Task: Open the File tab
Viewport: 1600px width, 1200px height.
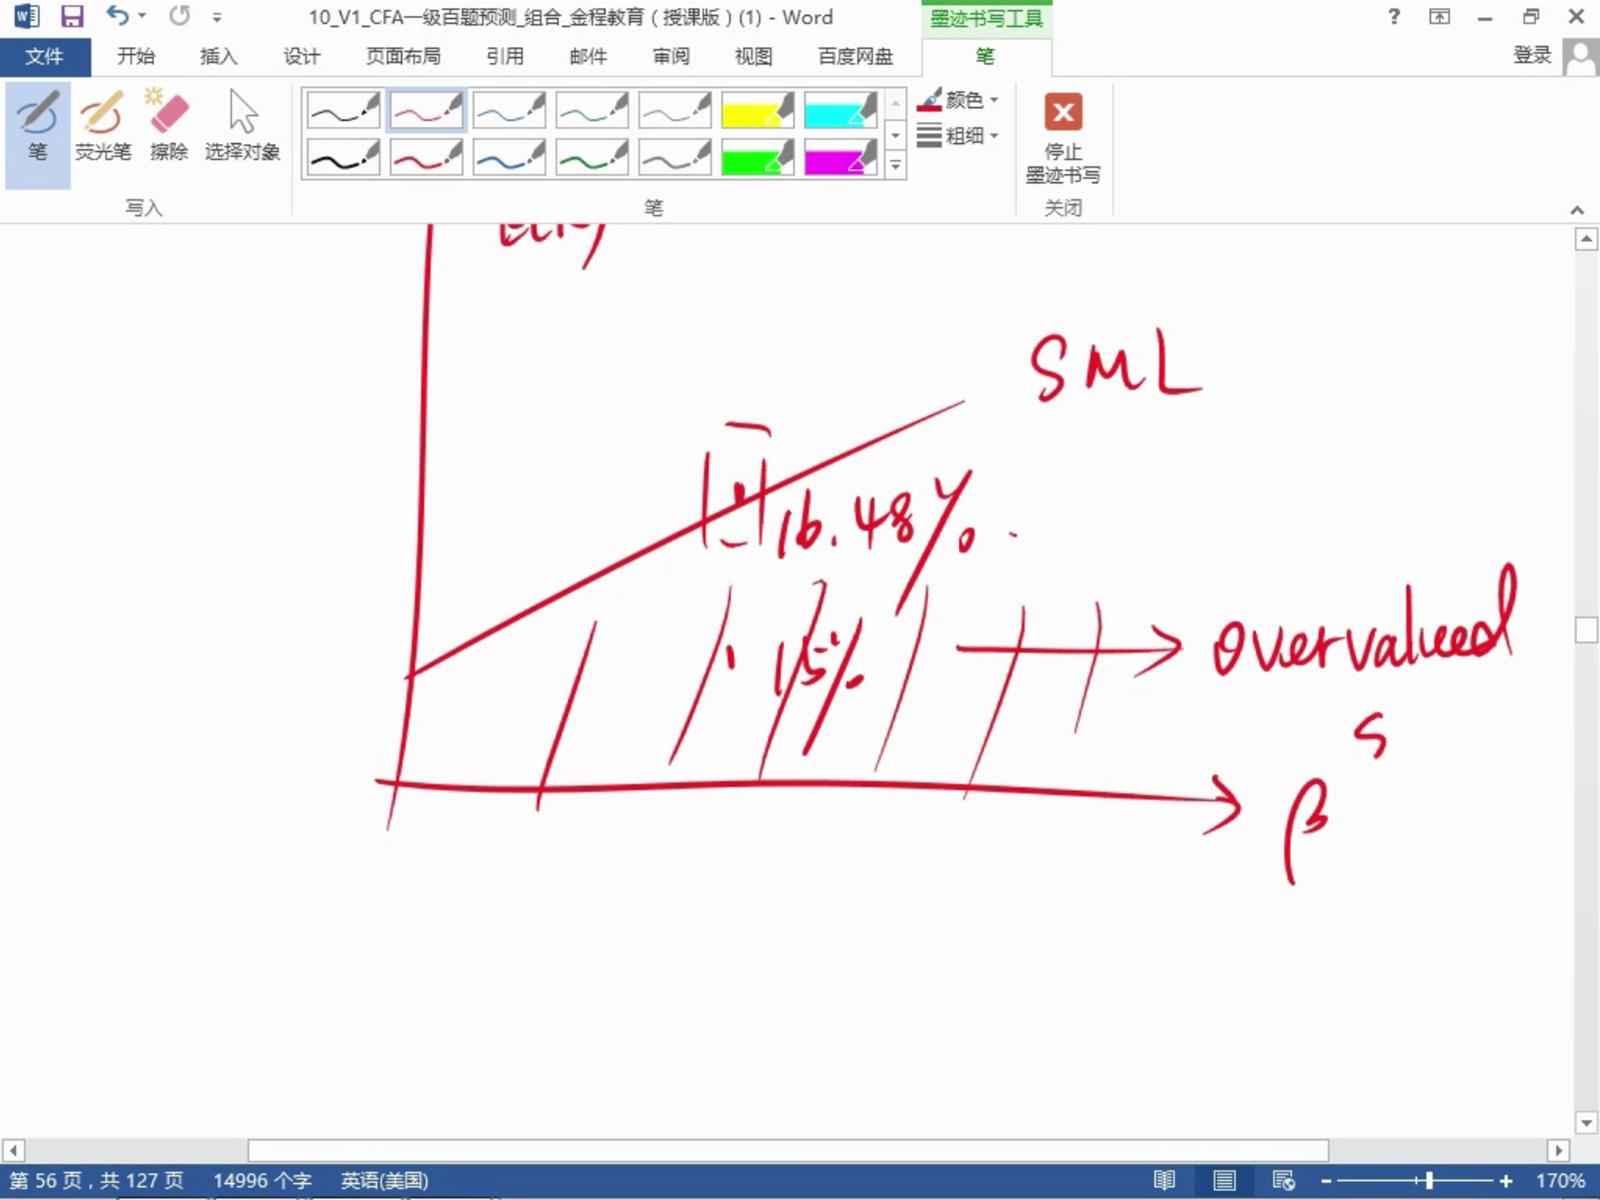Action: click(44, 56)
